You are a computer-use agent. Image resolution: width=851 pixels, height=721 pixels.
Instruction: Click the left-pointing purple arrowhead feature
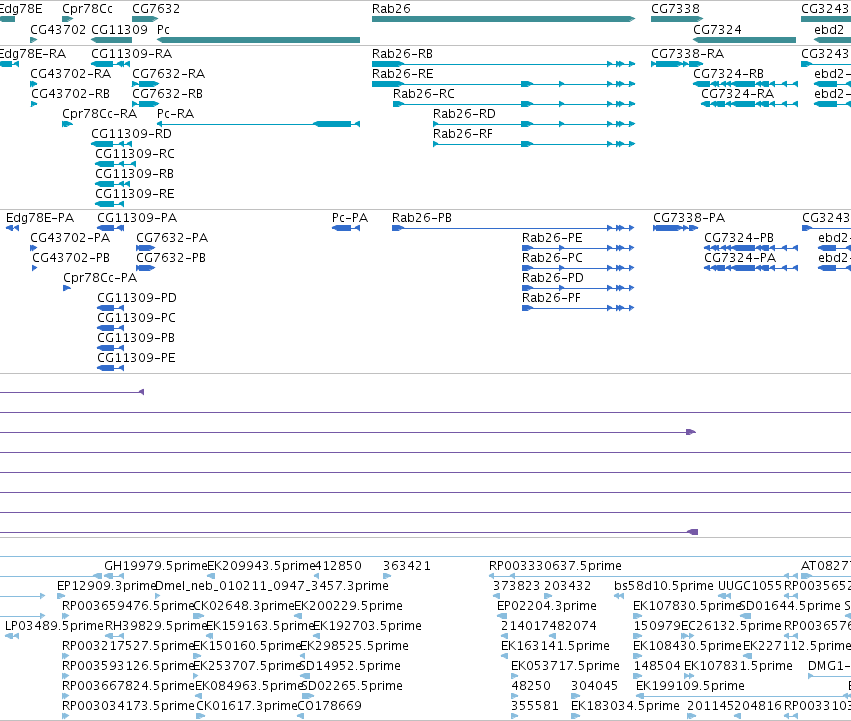142,392
